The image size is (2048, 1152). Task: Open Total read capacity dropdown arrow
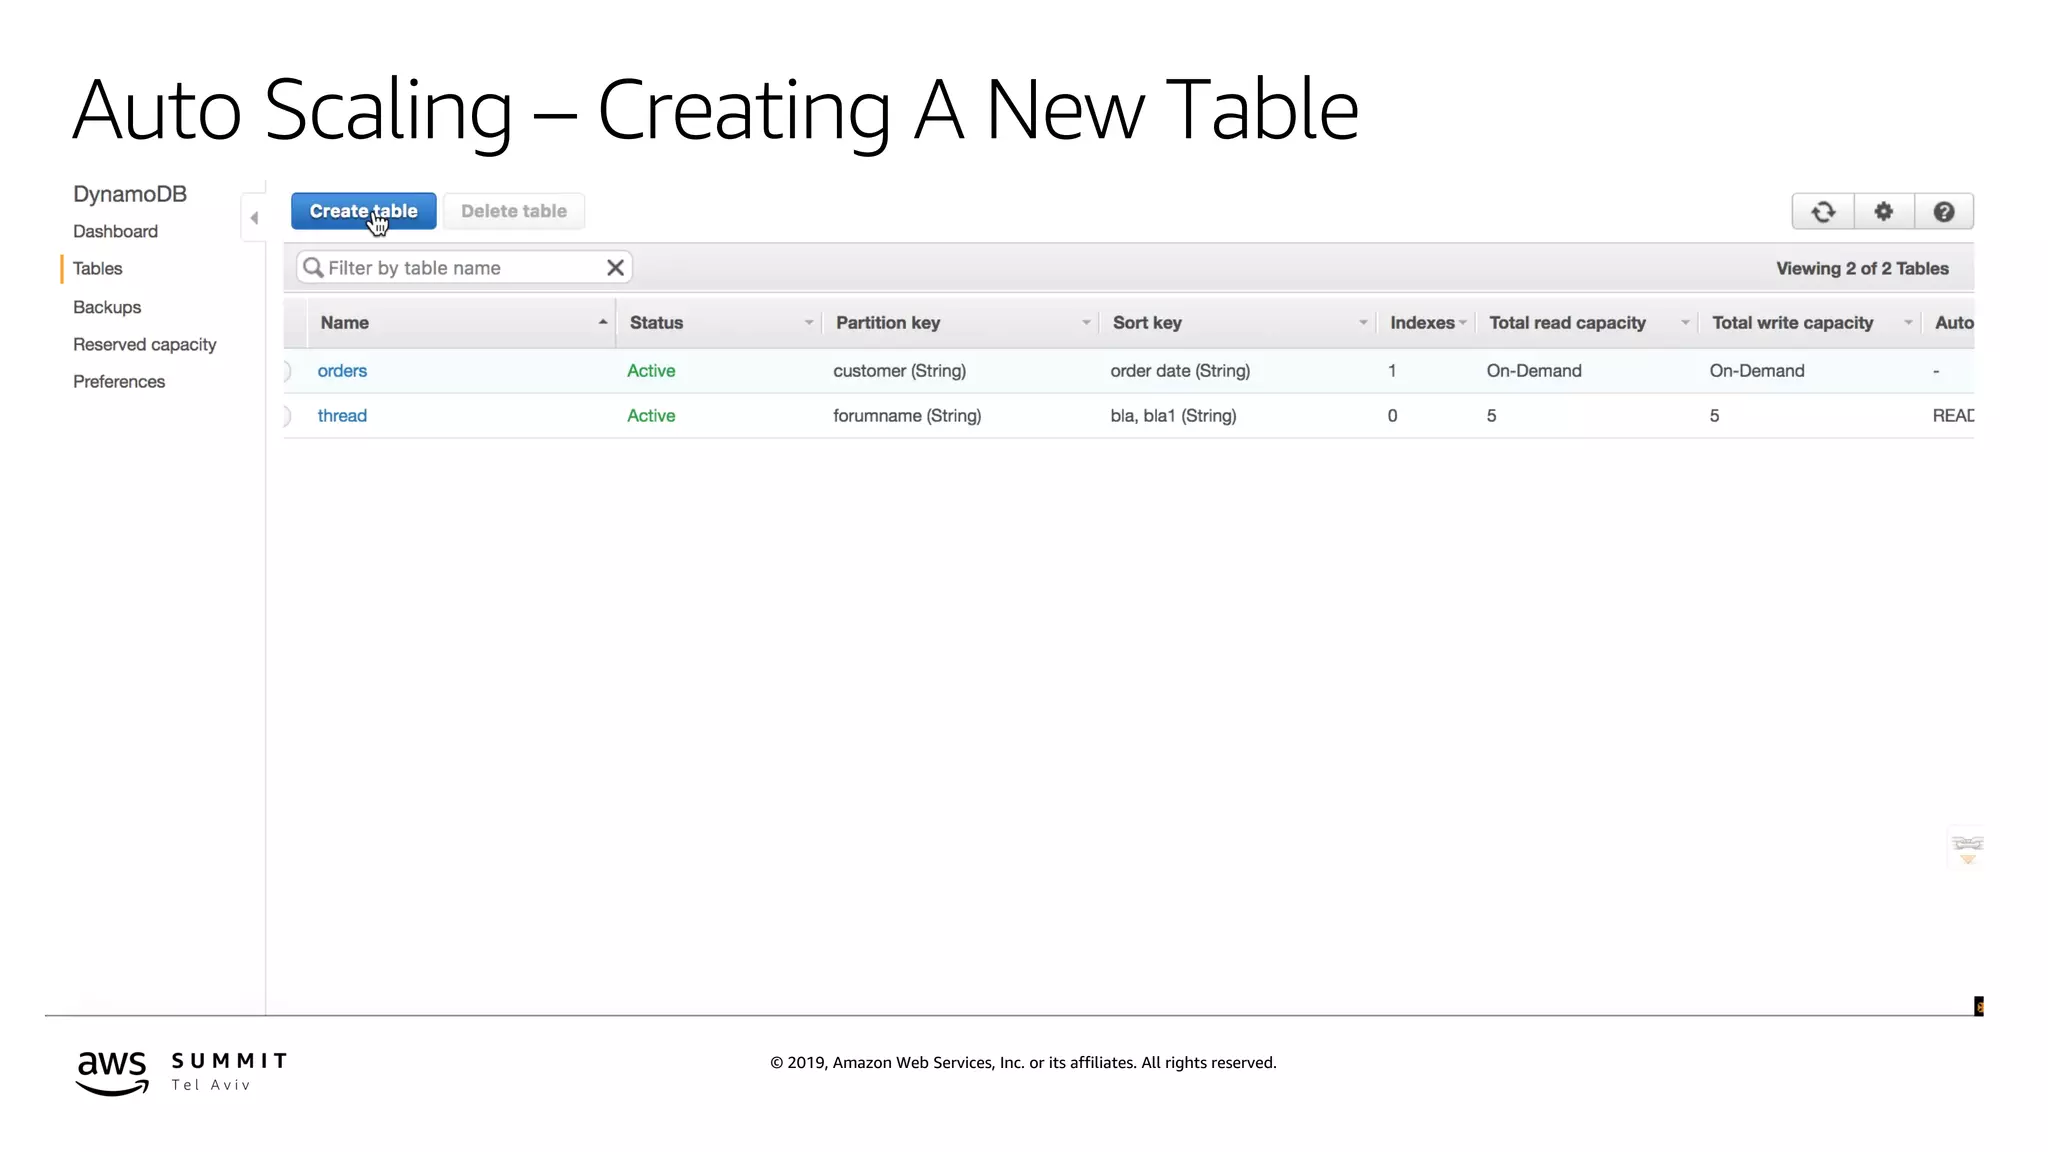pos(1685,323)
